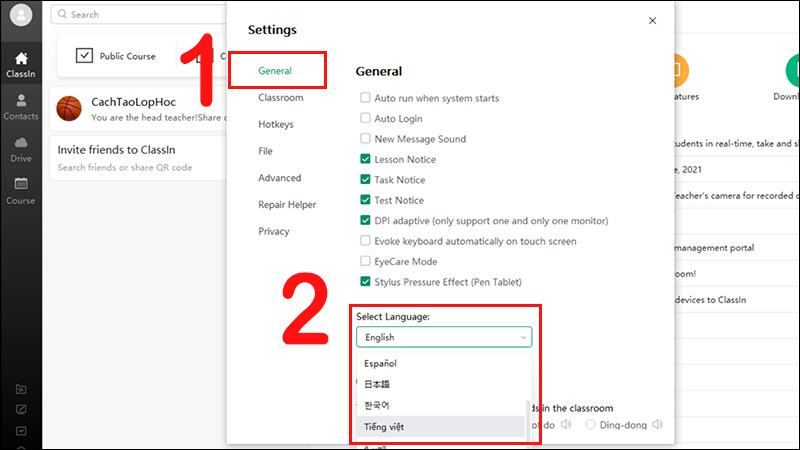Open the Hotkeys settings tab
Image resolution: width=800 pixels, height=450 pixels.
click(x=276, y=124)
